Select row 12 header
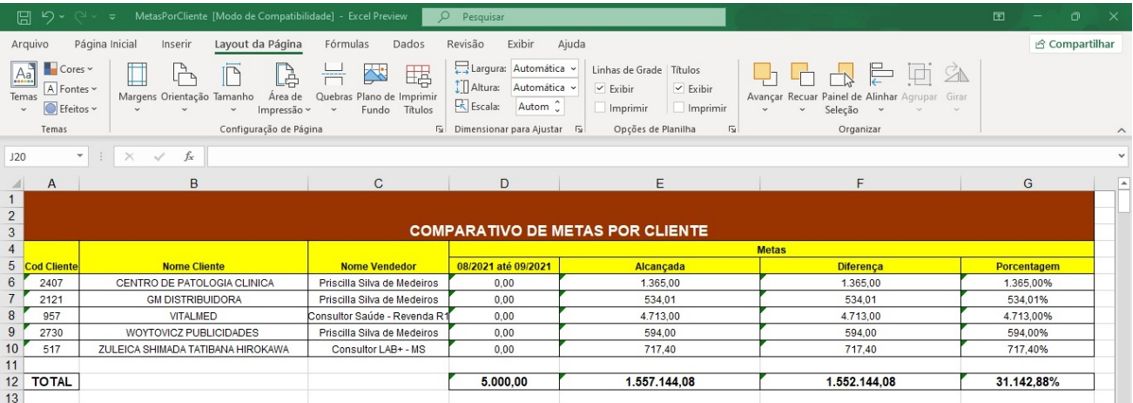This screenshot has height=403, width=1133. click(12, 381)
